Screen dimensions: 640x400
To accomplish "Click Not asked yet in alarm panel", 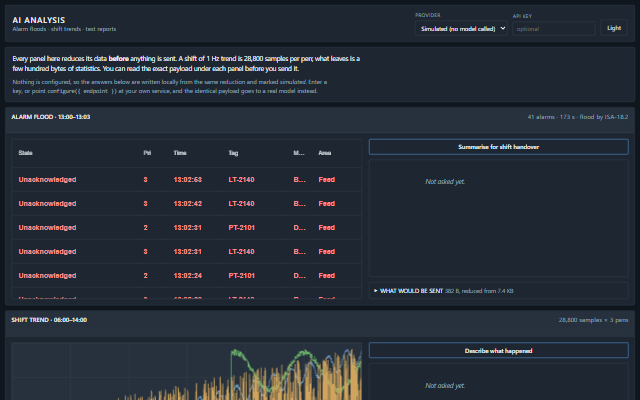I will (x=445, y=182).
